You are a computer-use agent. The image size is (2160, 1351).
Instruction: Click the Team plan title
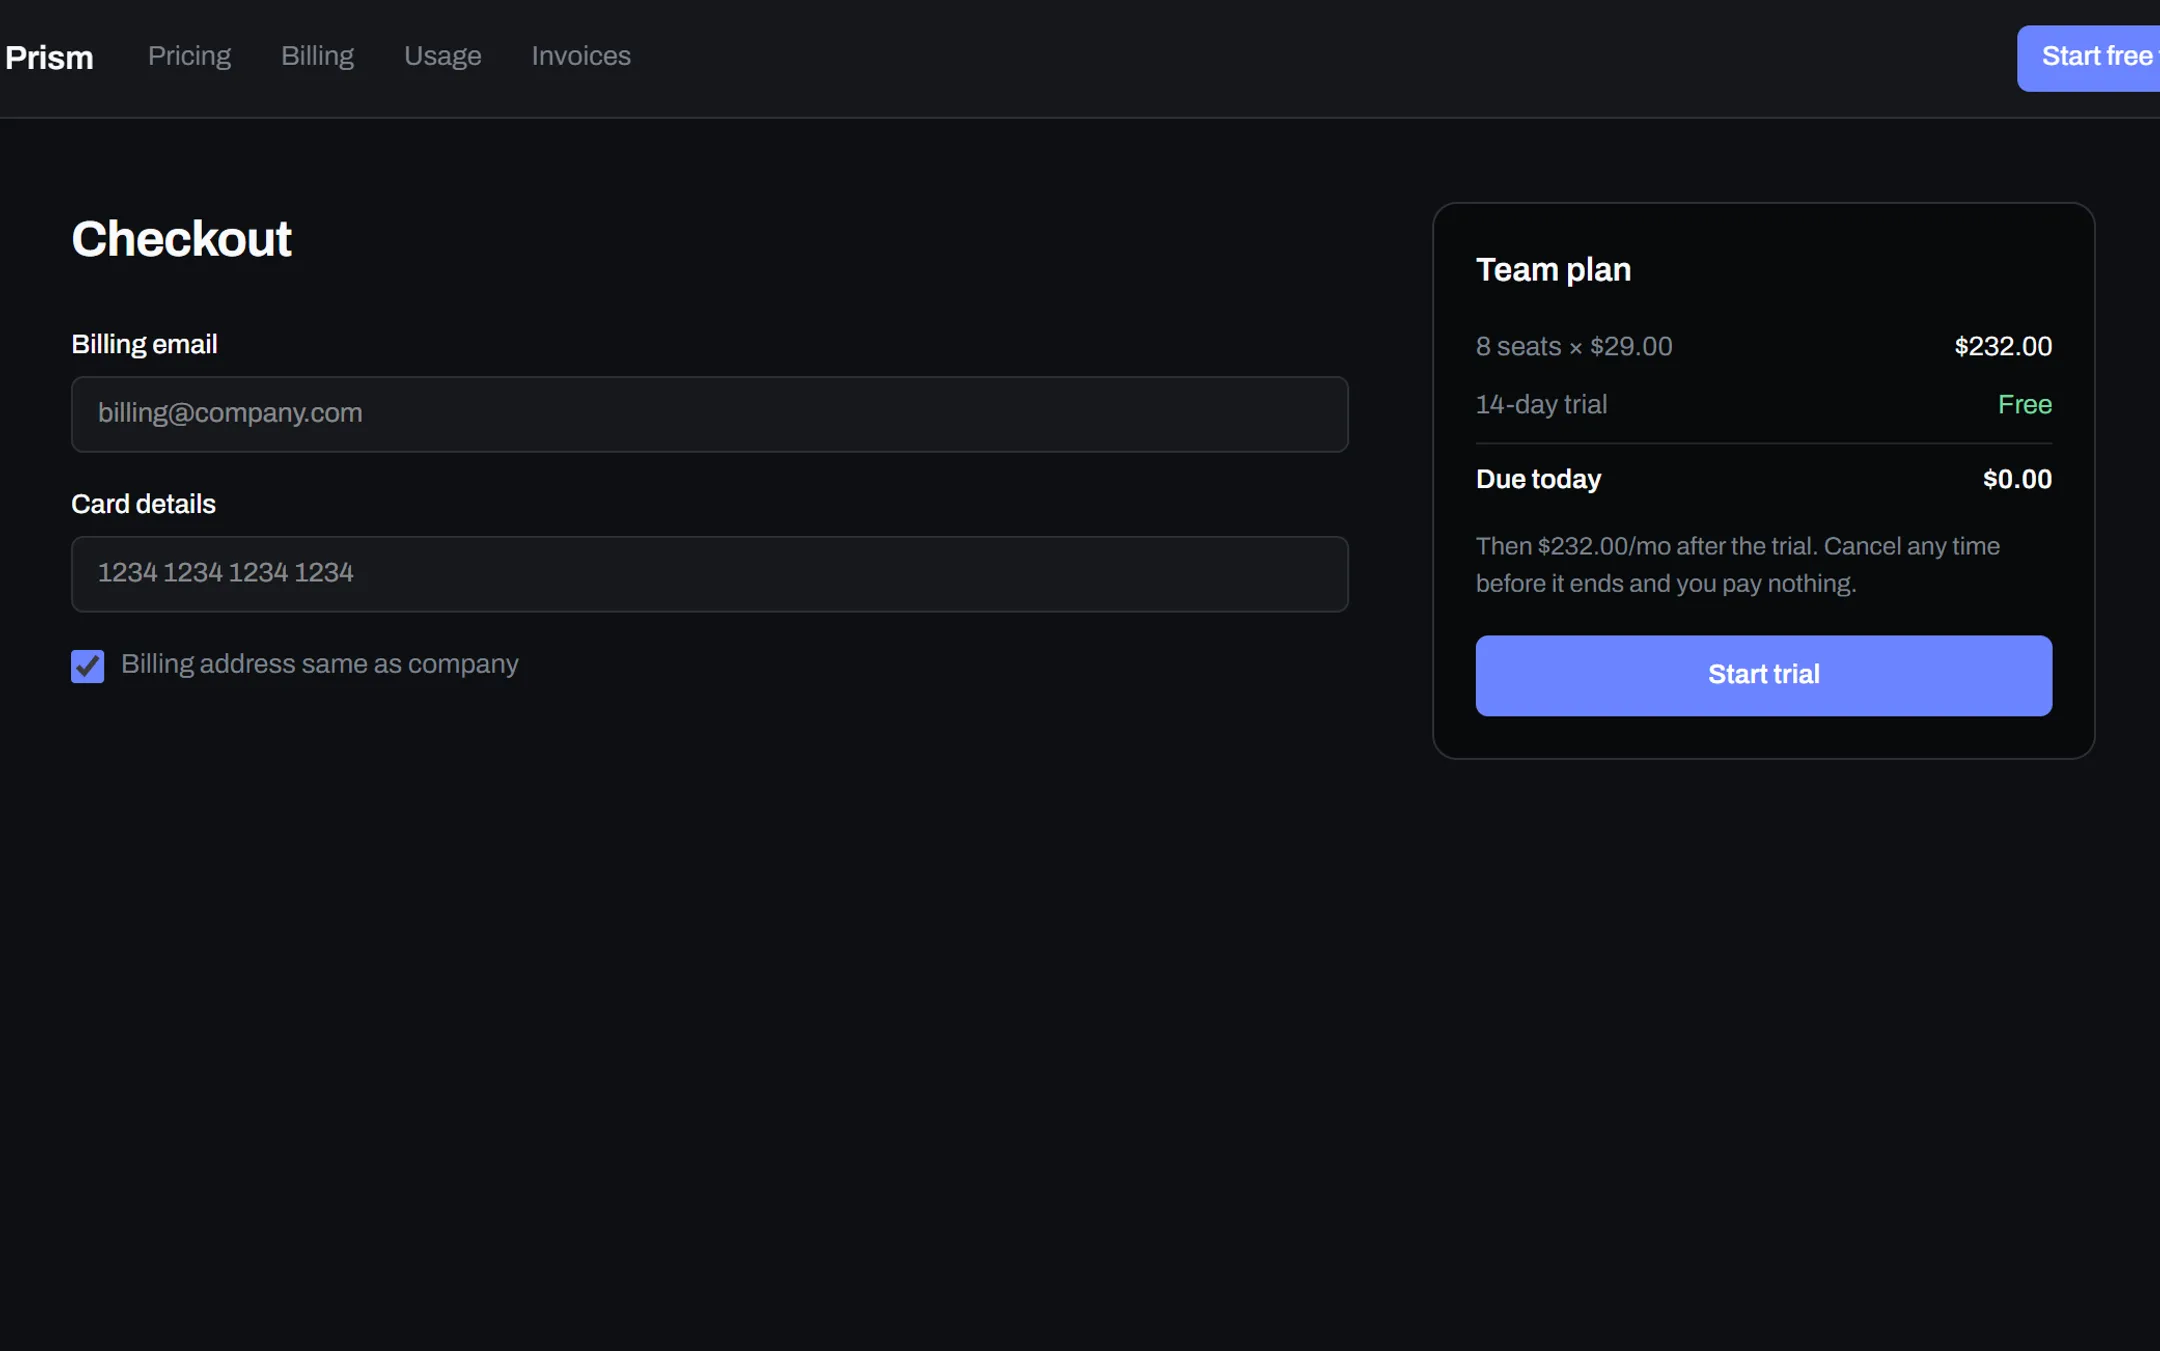tap(1553, 270)
